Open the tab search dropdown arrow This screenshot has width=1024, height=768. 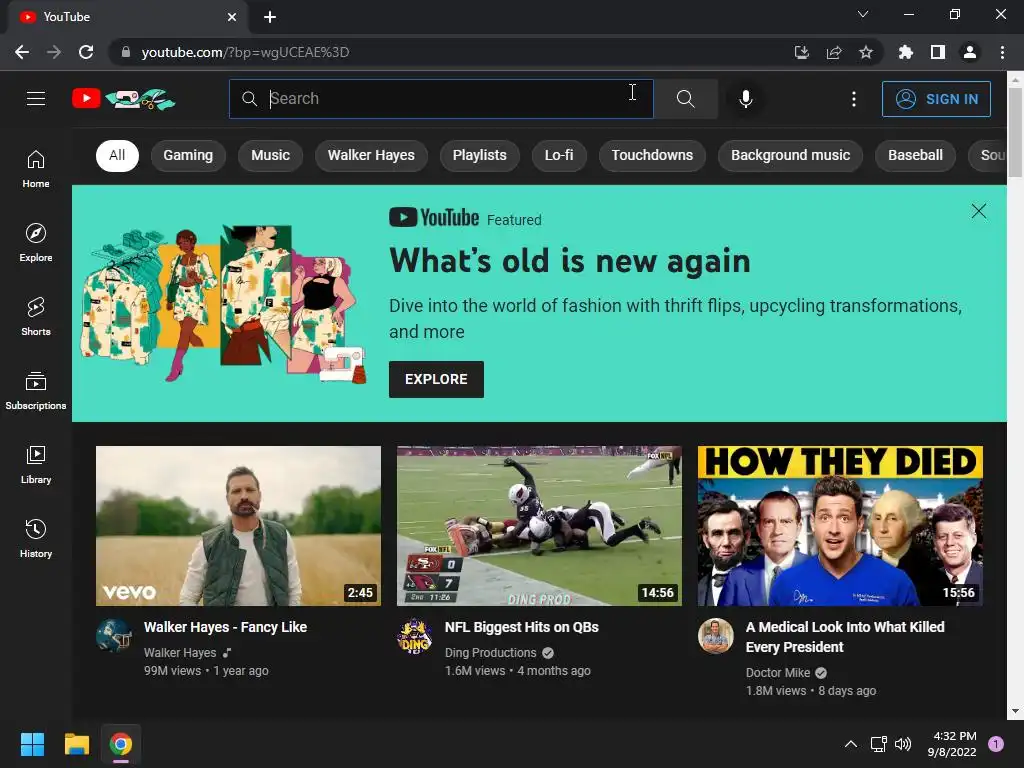[x=863, y=14]
